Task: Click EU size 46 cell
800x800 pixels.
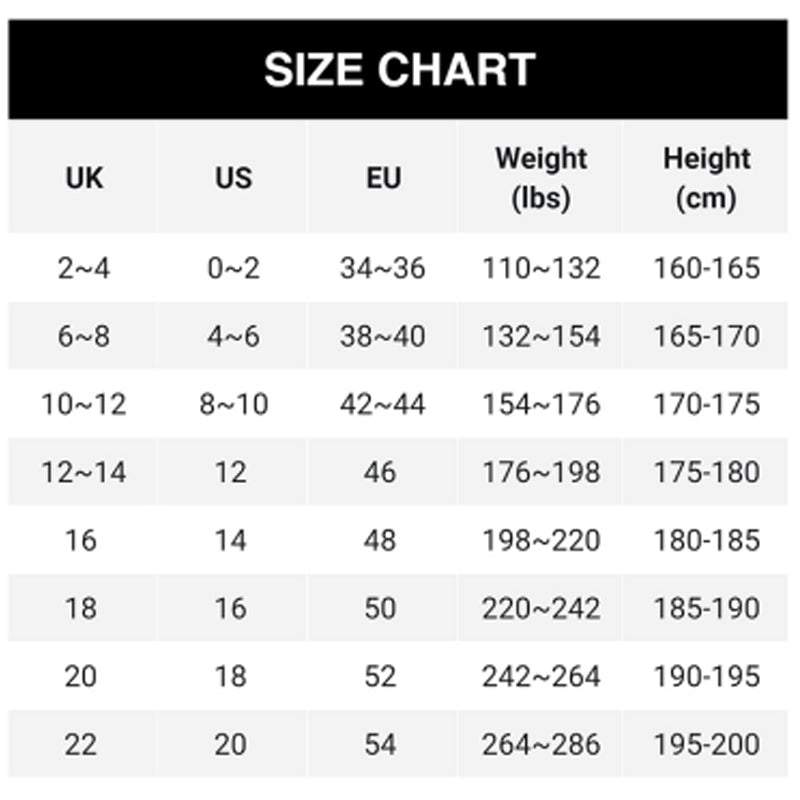Action: 380,472
